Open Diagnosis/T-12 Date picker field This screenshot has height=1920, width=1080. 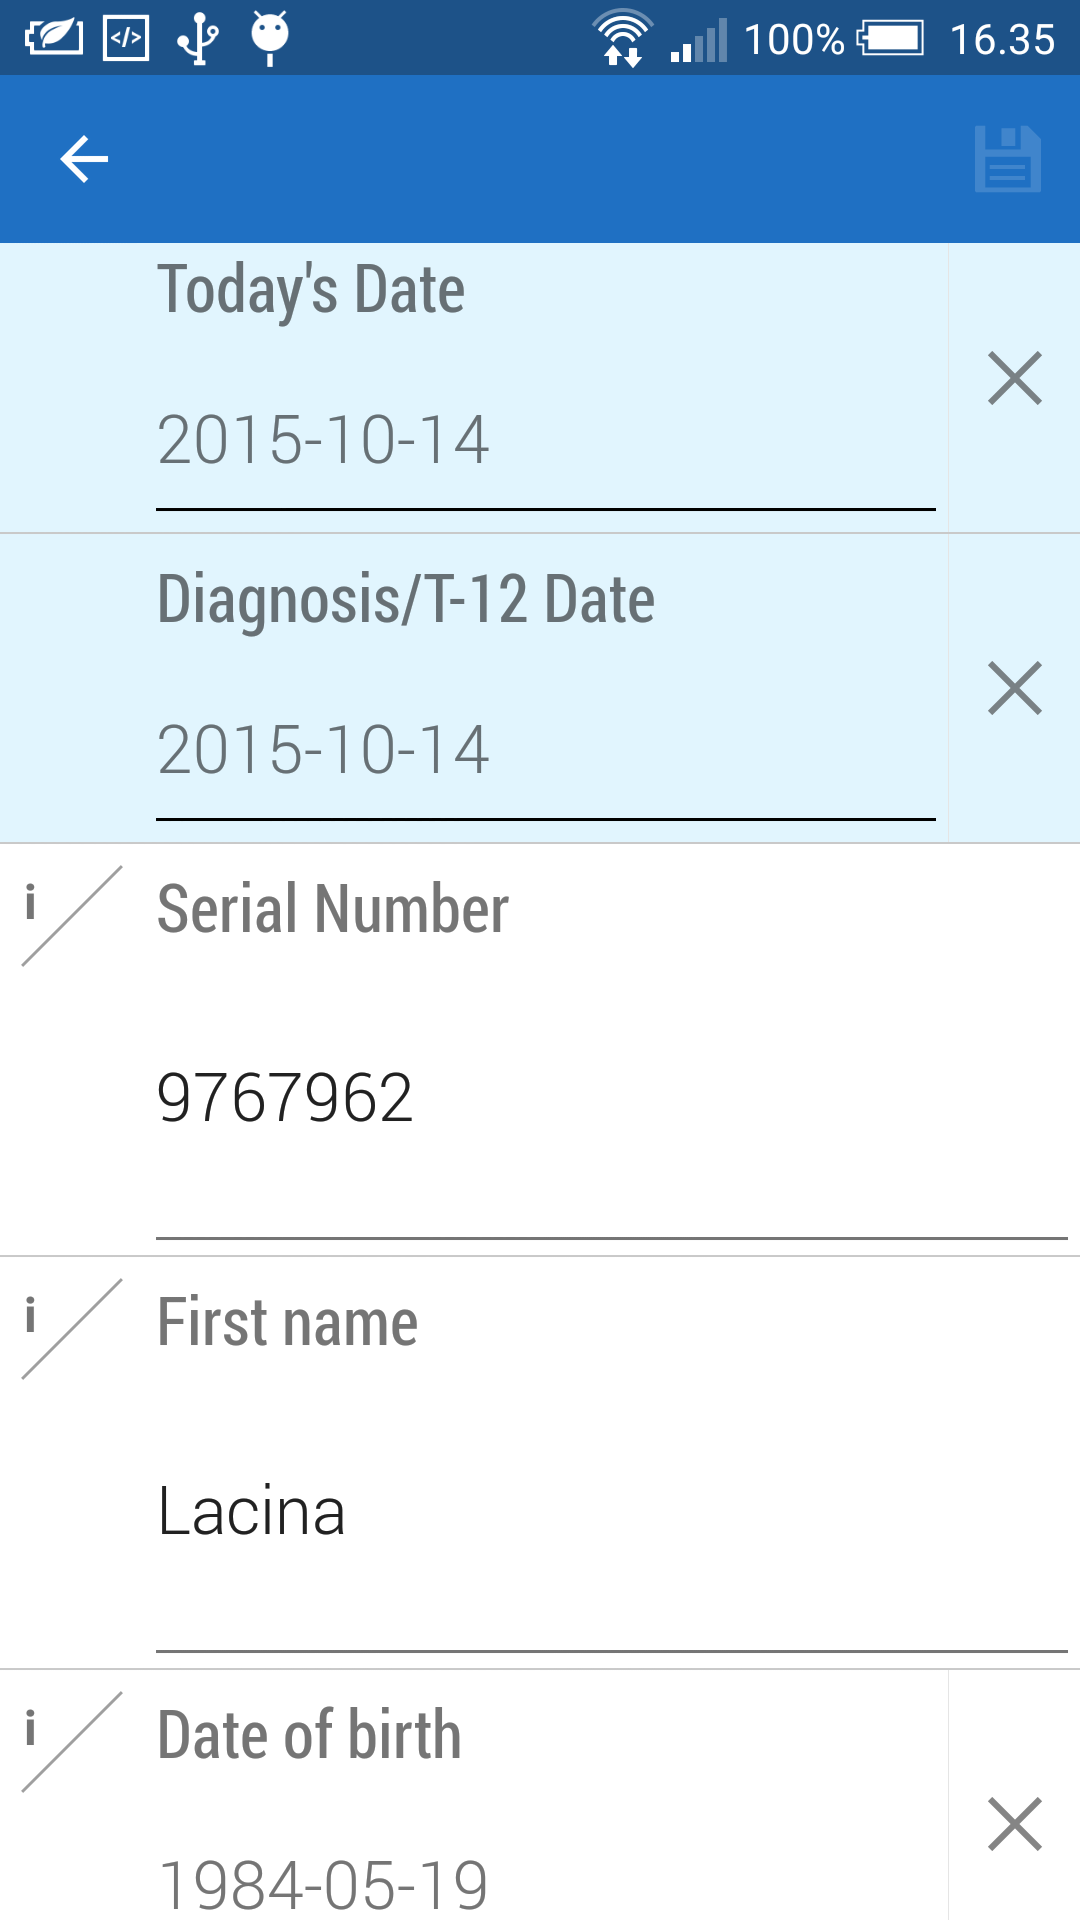[545, 750]
